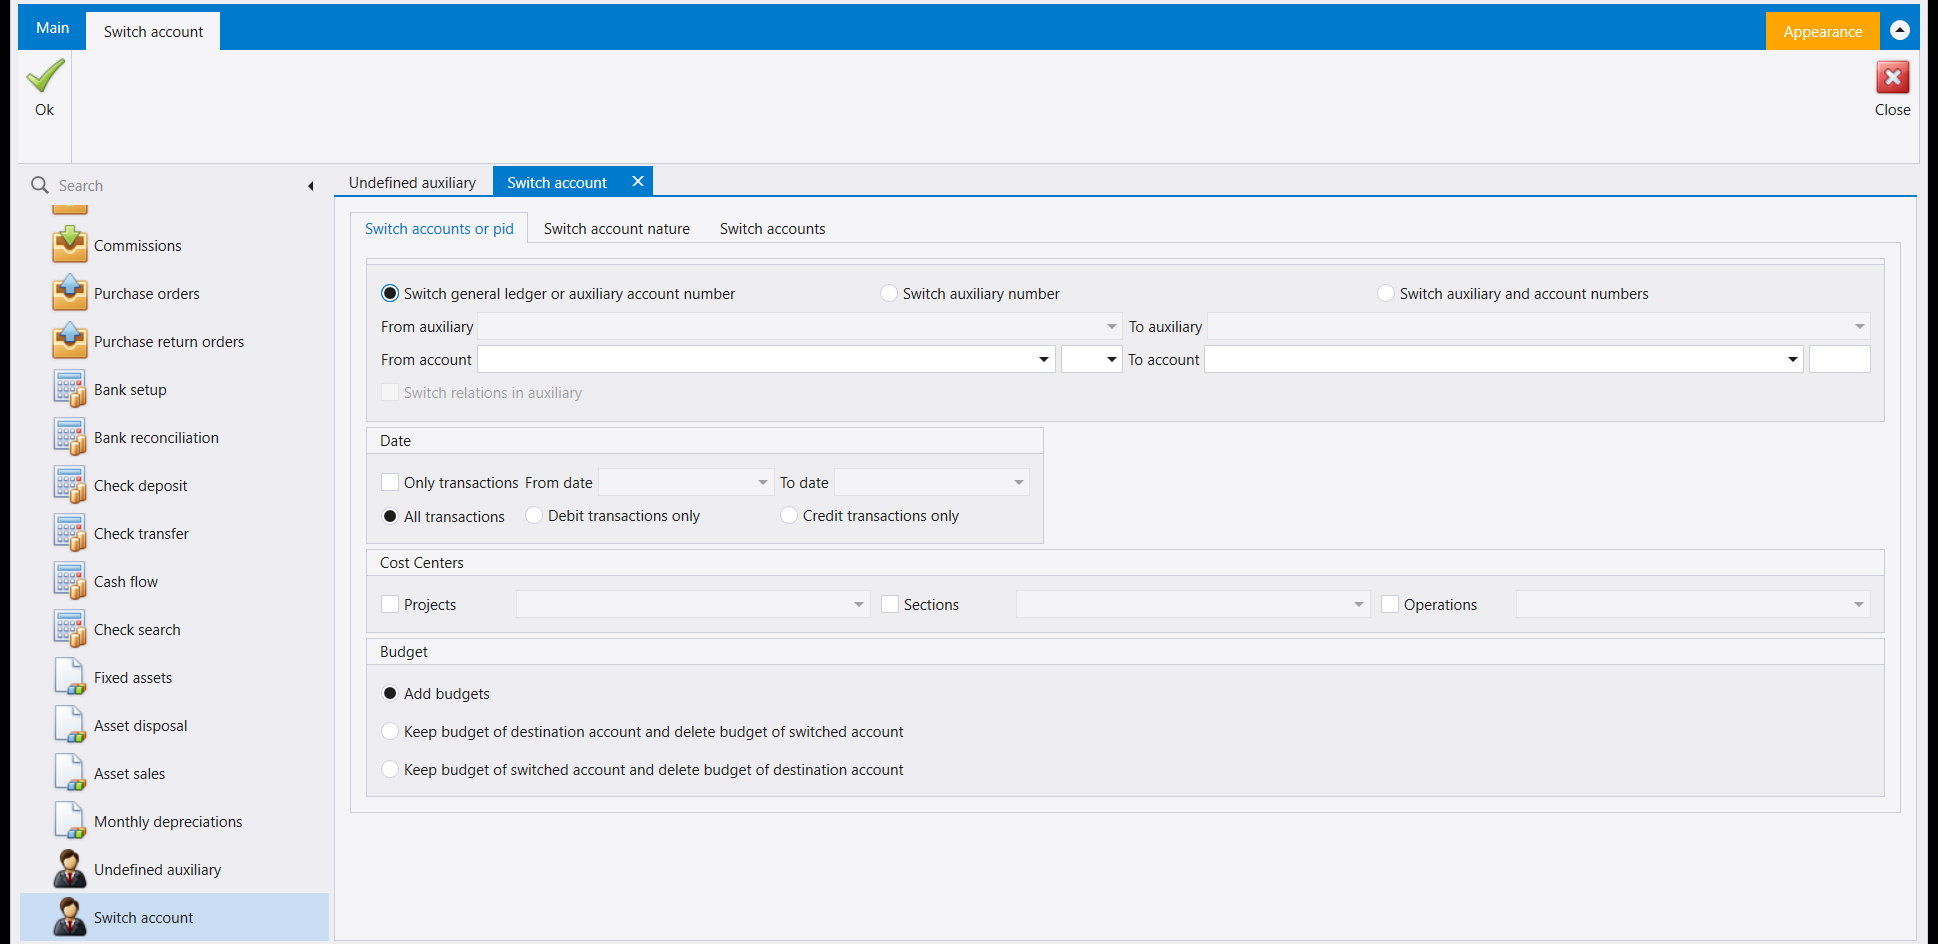Image resolution: width=1938 pixels, height=944 pixels.
Task: Open Purchase return orders icon
Action: pyautogui.click(x=70, y=341)
